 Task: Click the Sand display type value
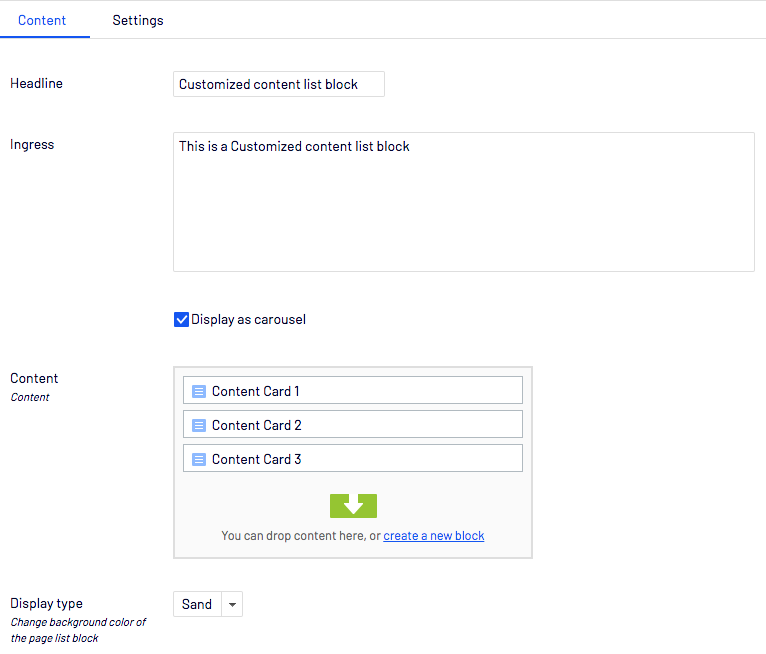click(x=197, y=604)
